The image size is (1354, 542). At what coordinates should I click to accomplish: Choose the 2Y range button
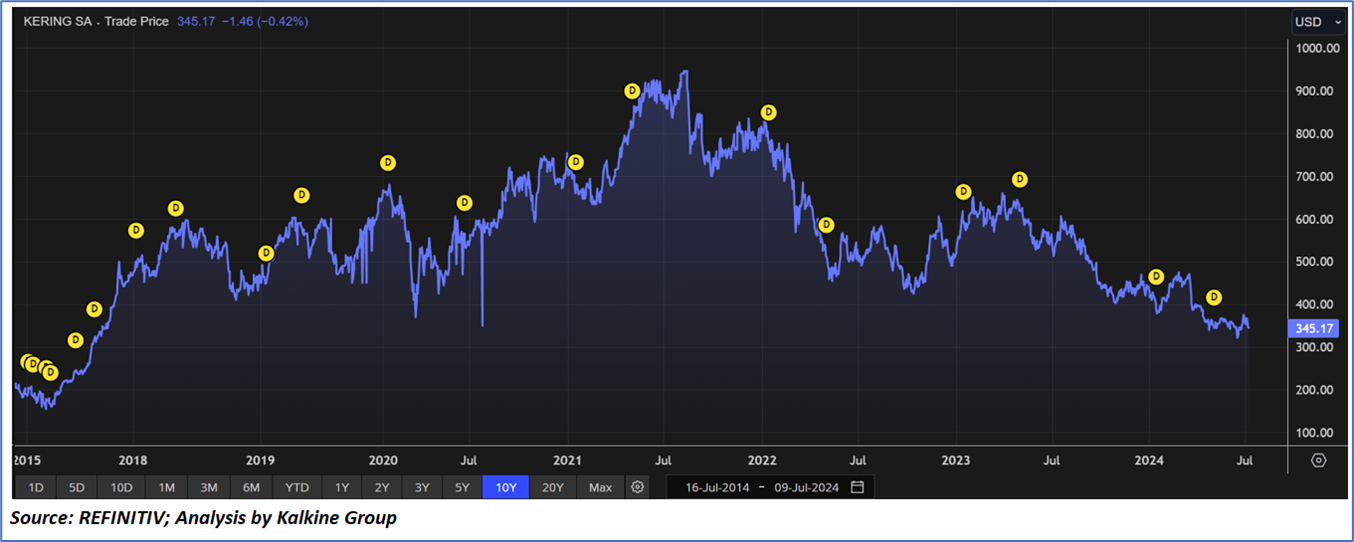(x=381, y=487)
